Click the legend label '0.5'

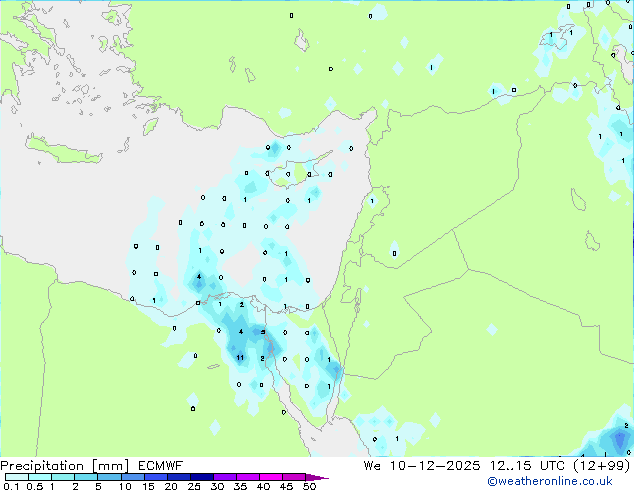click(35, 486)
